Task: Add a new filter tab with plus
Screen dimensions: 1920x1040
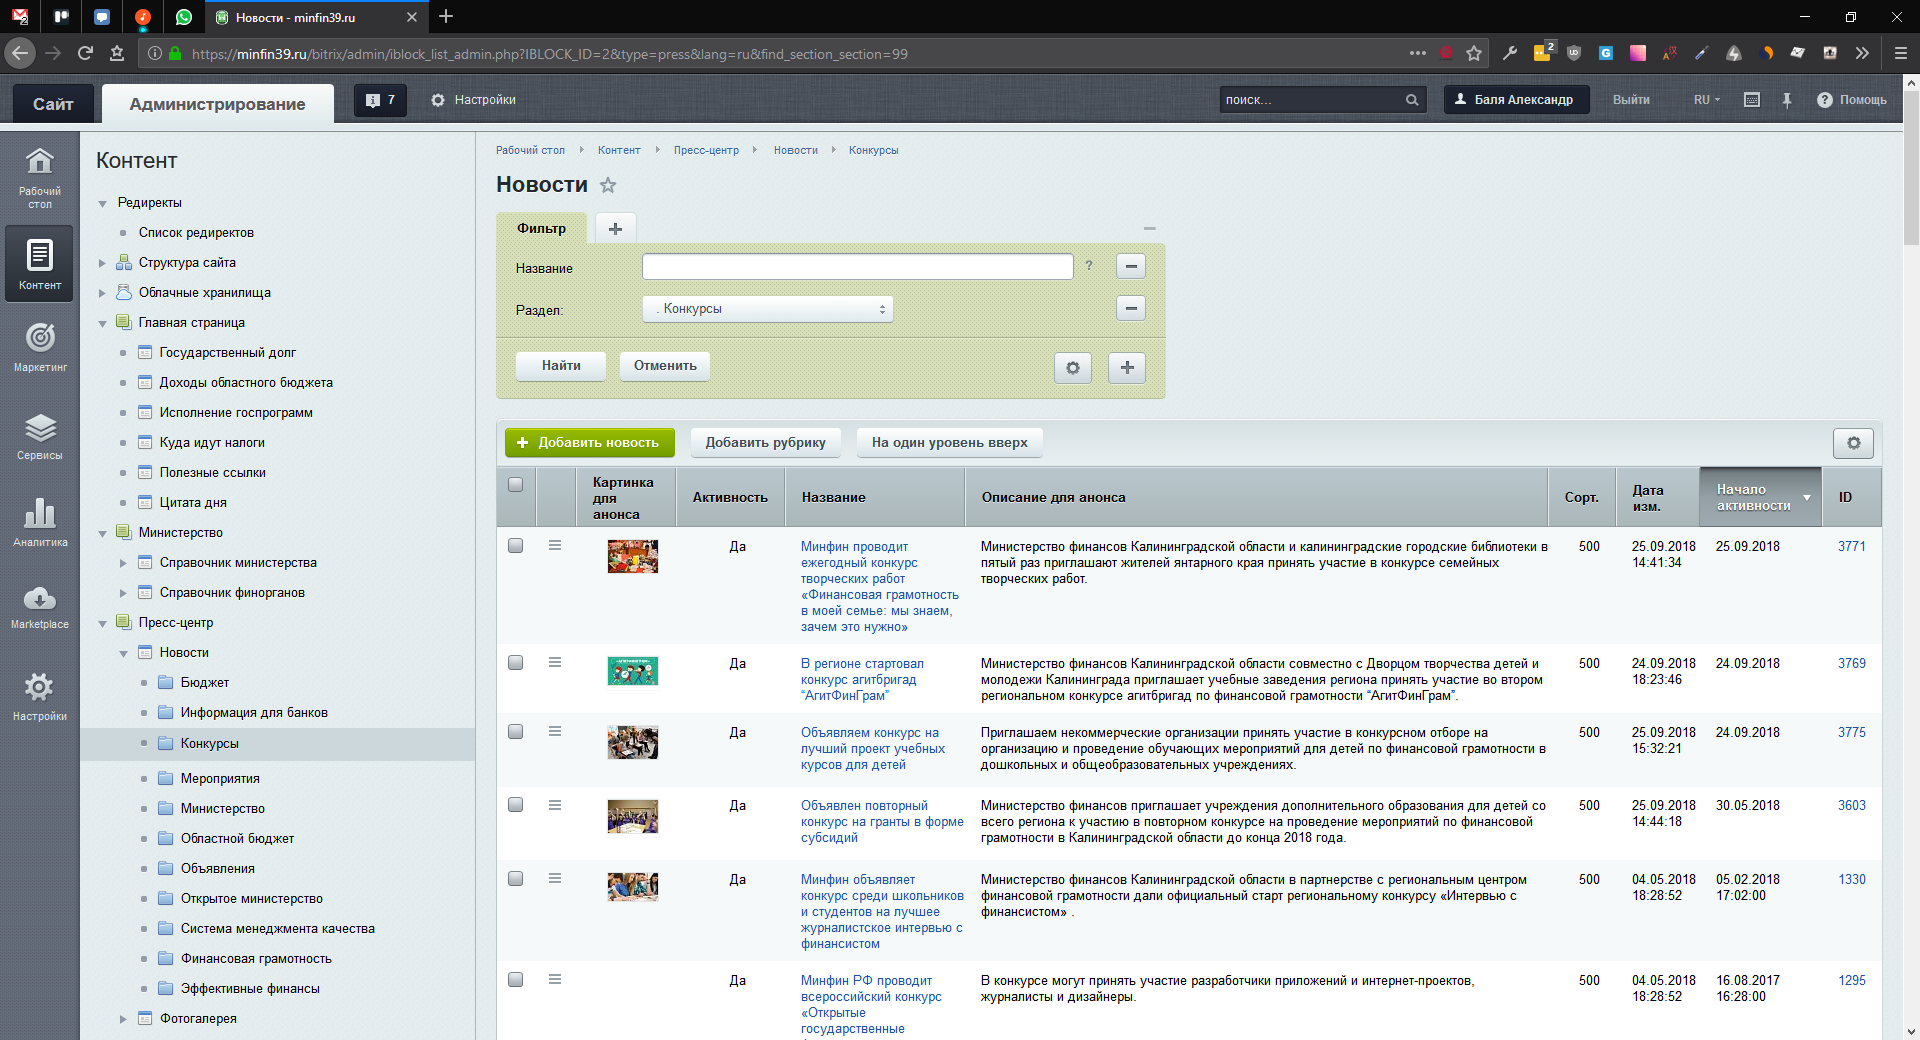Action: pos(615,229)
